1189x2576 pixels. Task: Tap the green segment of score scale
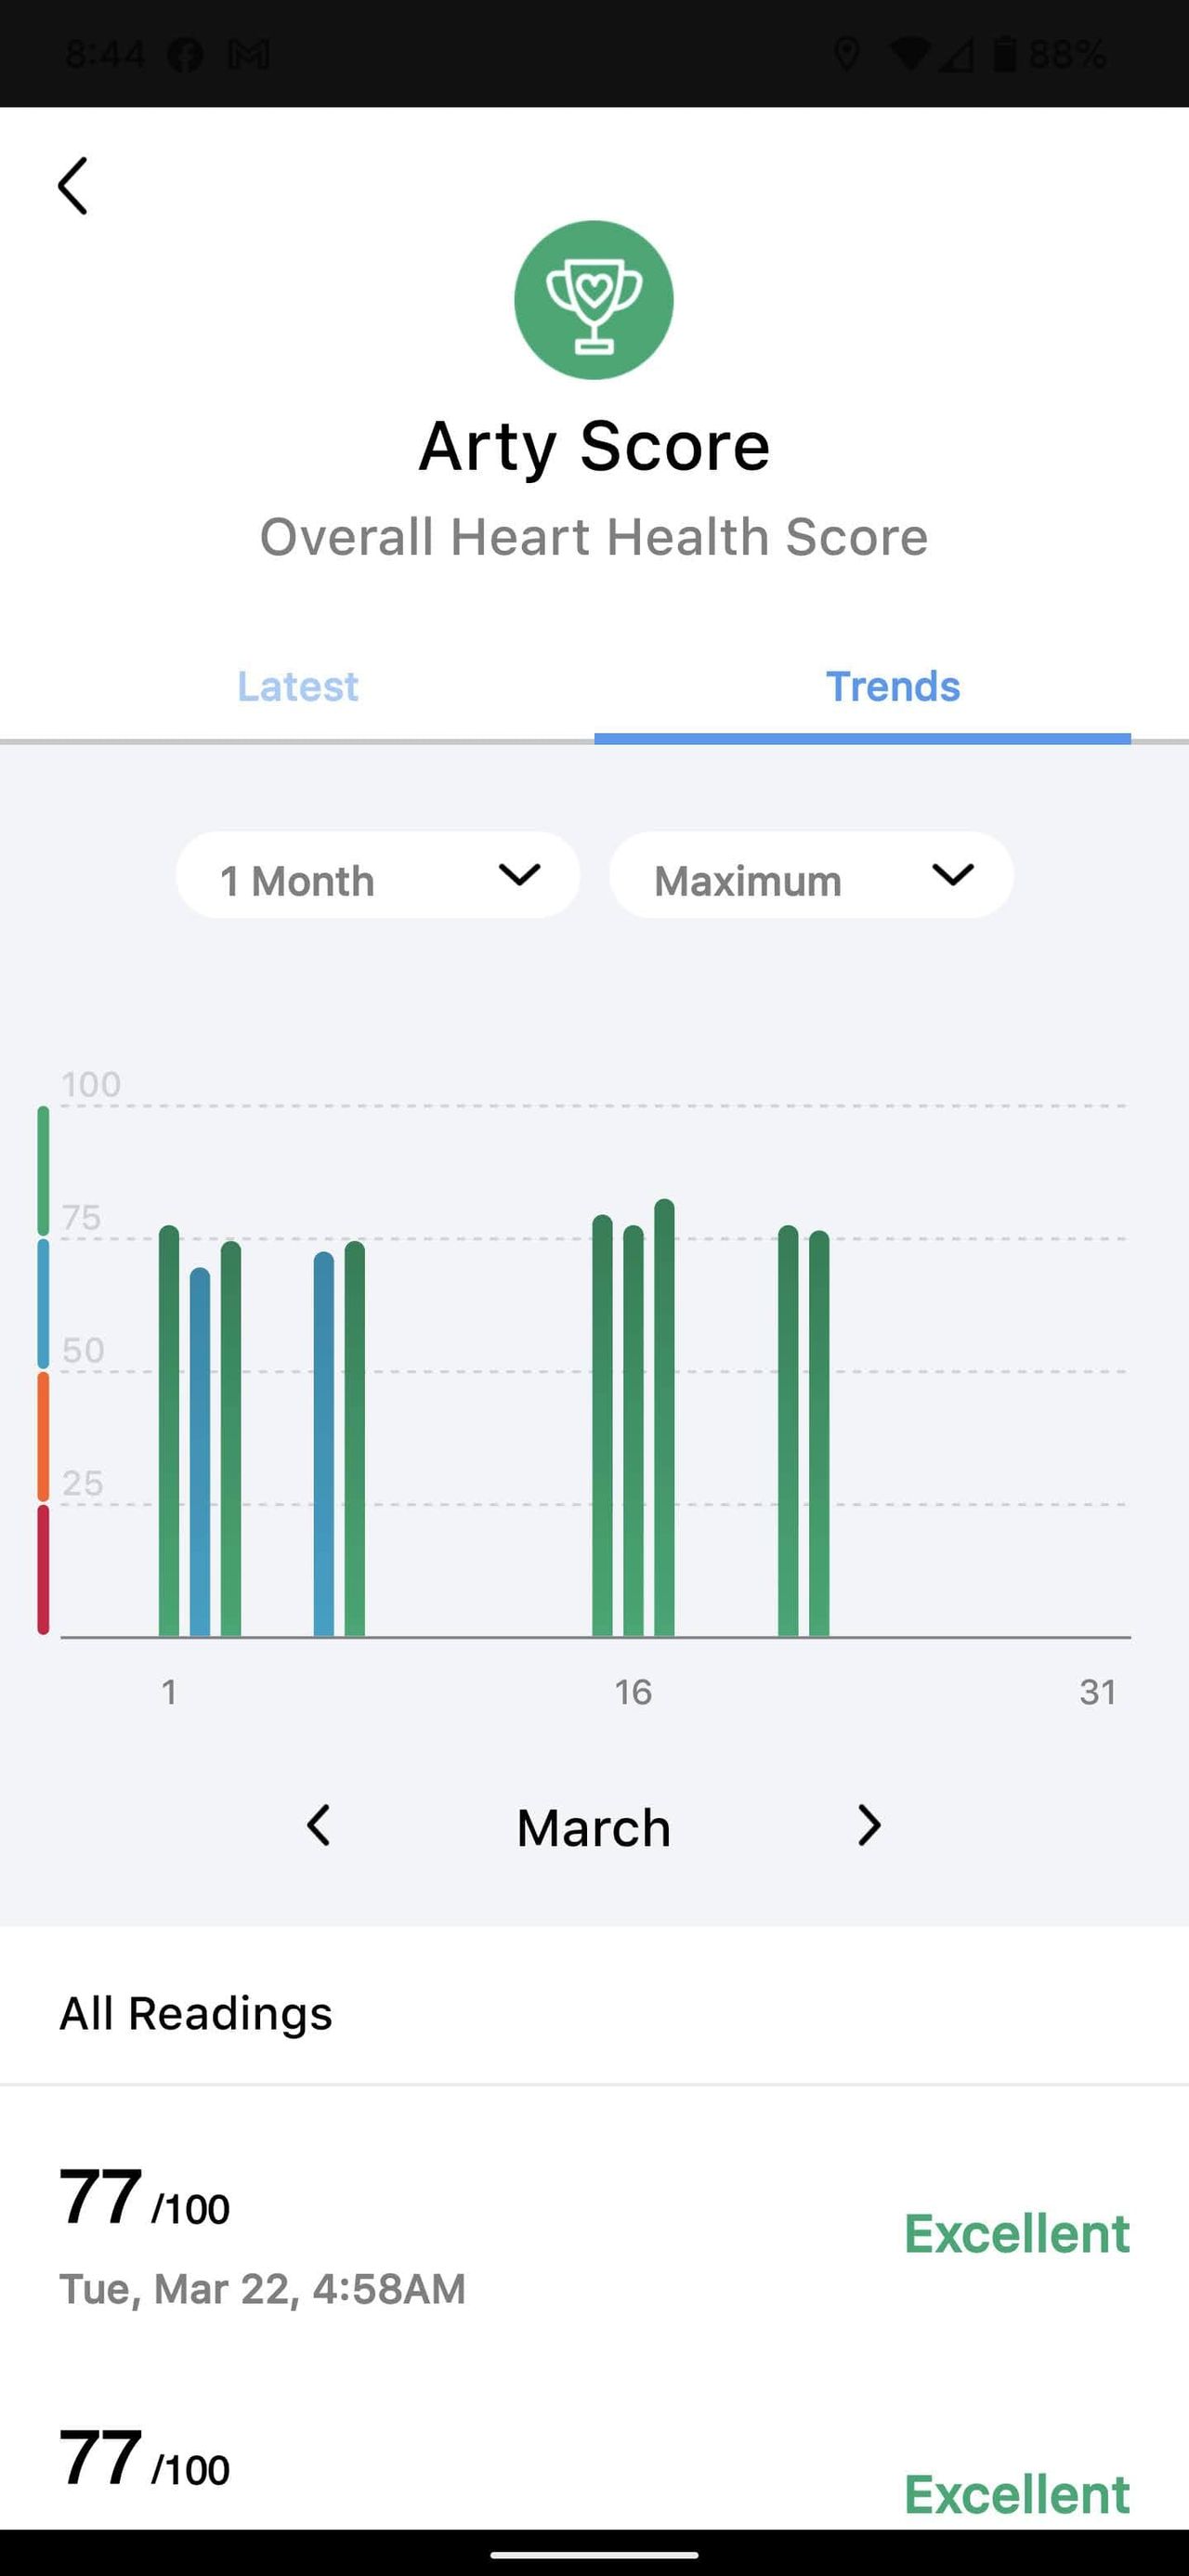point(43,1171)
